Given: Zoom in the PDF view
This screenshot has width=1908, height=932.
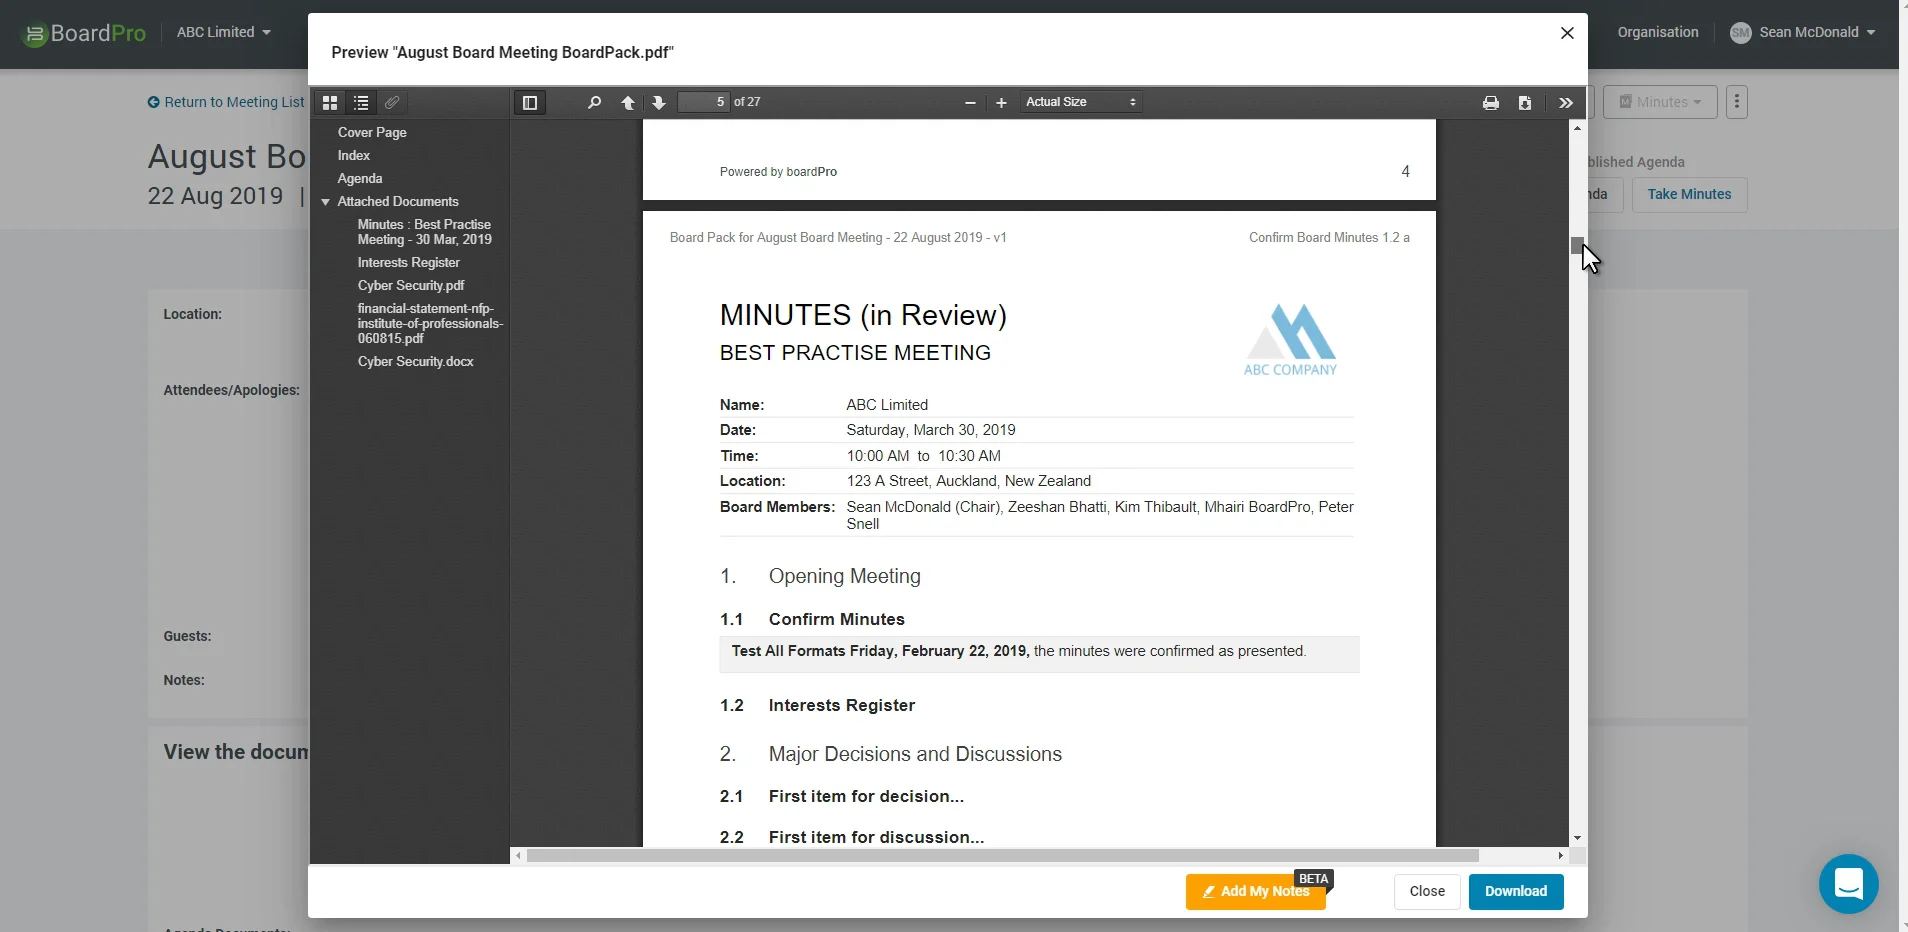Looking at the screenshot, I should [x=1001, y=103].
